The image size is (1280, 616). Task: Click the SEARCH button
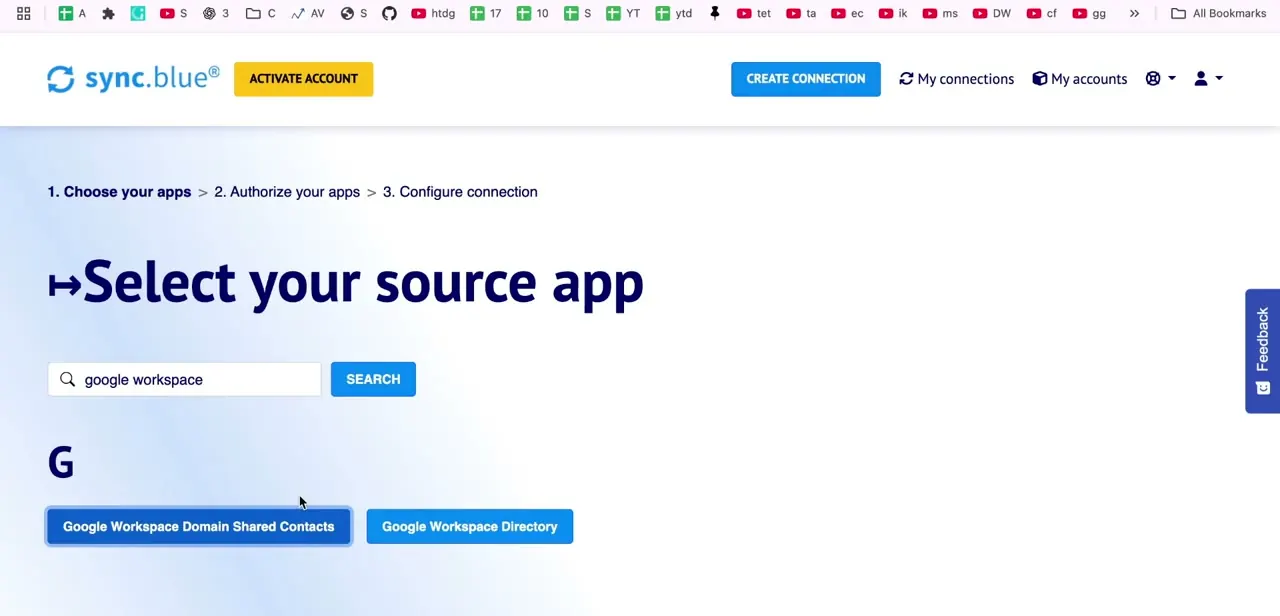point(373,379)
